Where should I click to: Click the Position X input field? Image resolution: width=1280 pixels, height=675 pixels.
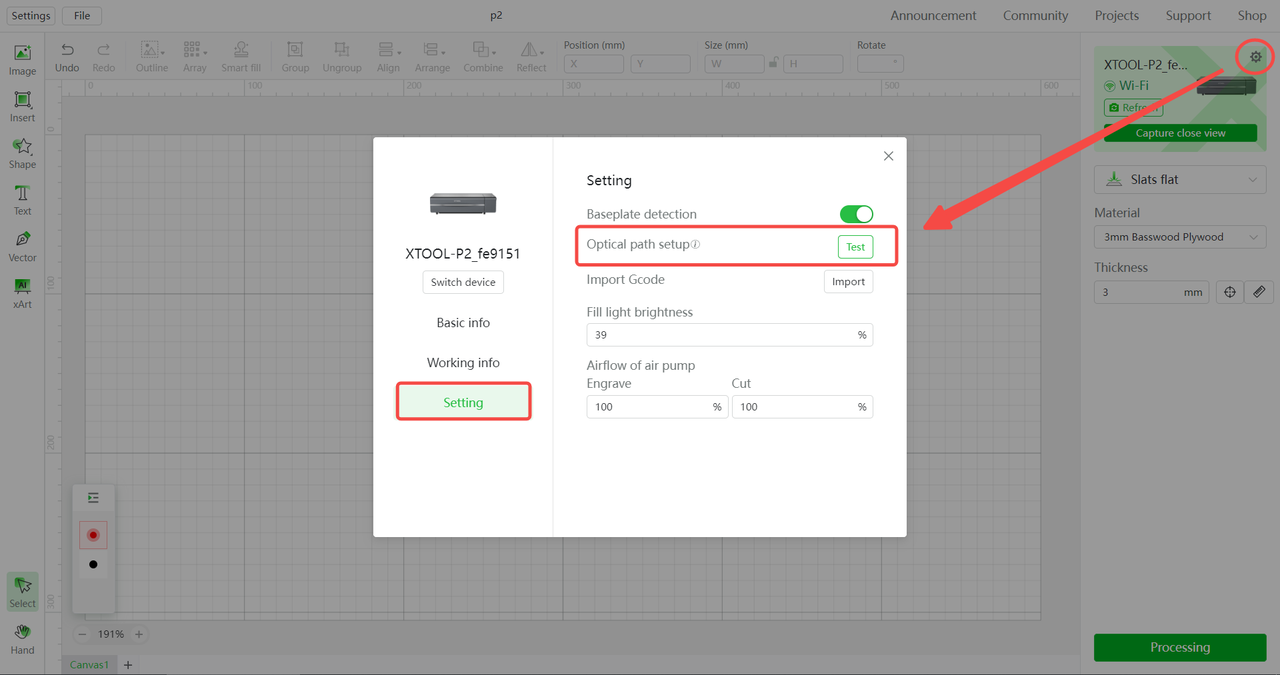coord(594,63)
